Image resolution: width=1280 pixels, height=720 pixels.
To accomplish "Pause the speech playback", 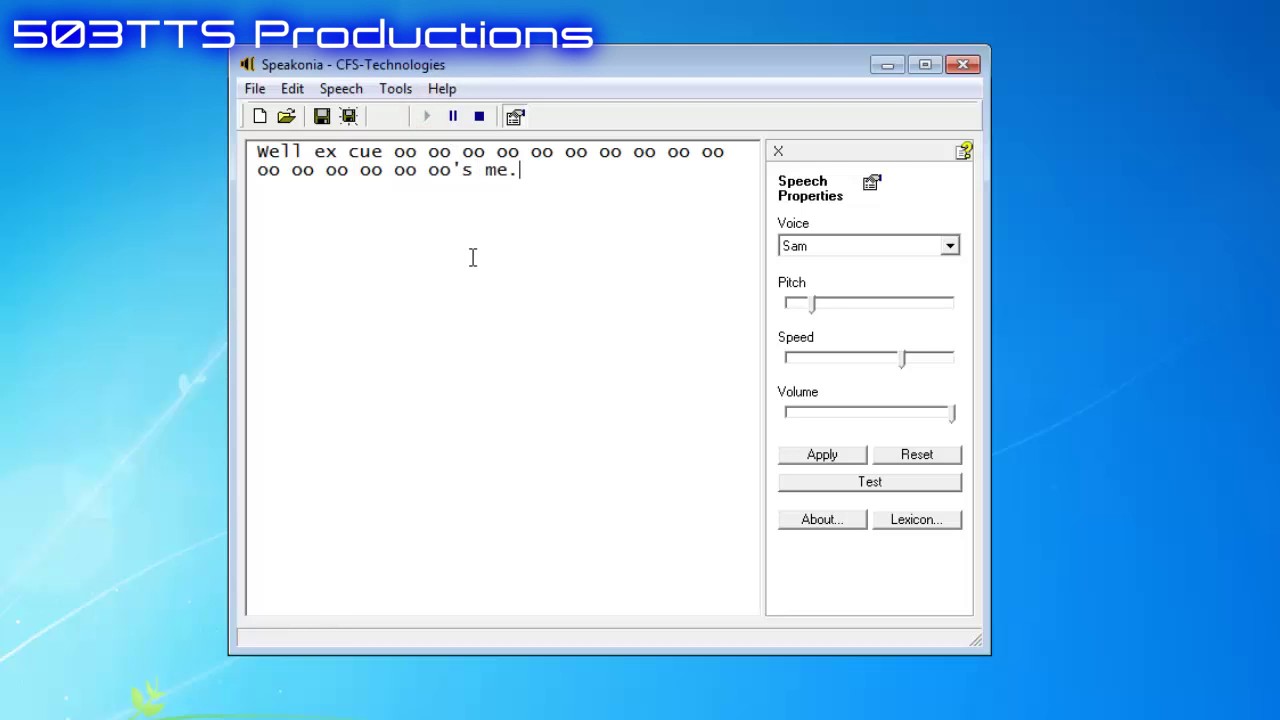I will point(452,116).
